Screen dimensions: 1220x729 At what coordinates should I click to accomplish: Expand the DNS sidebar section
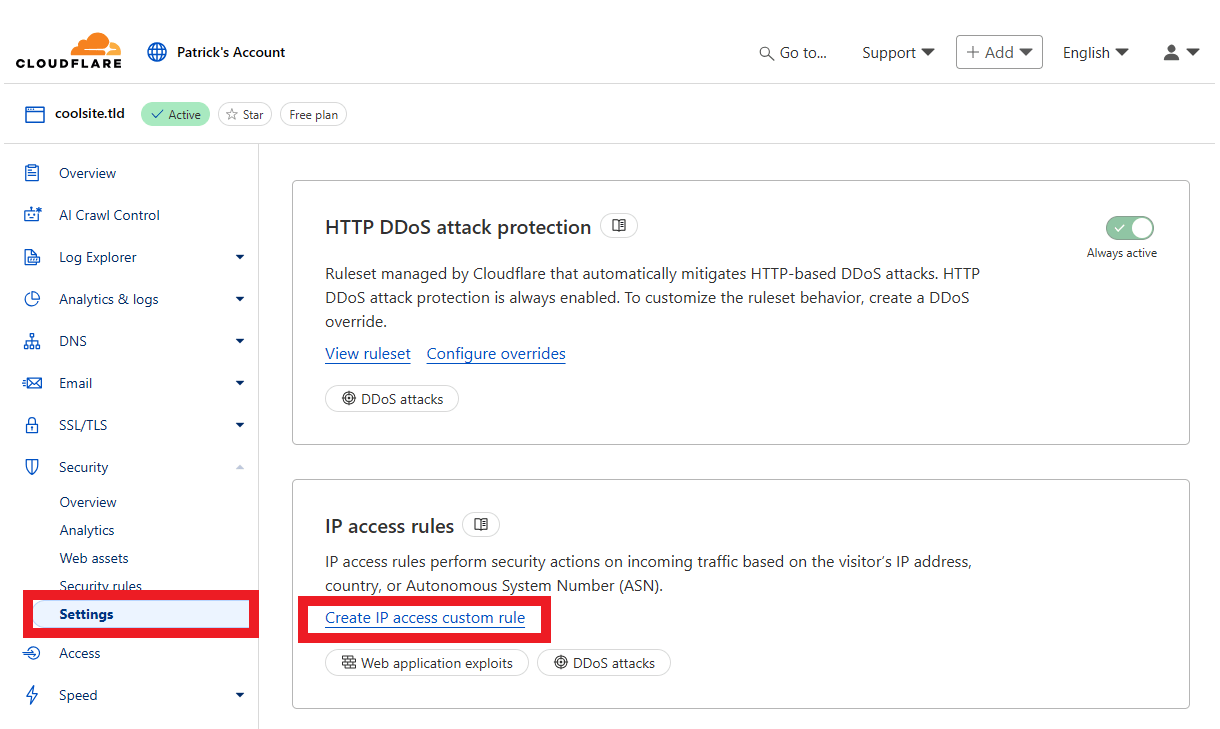239,341
